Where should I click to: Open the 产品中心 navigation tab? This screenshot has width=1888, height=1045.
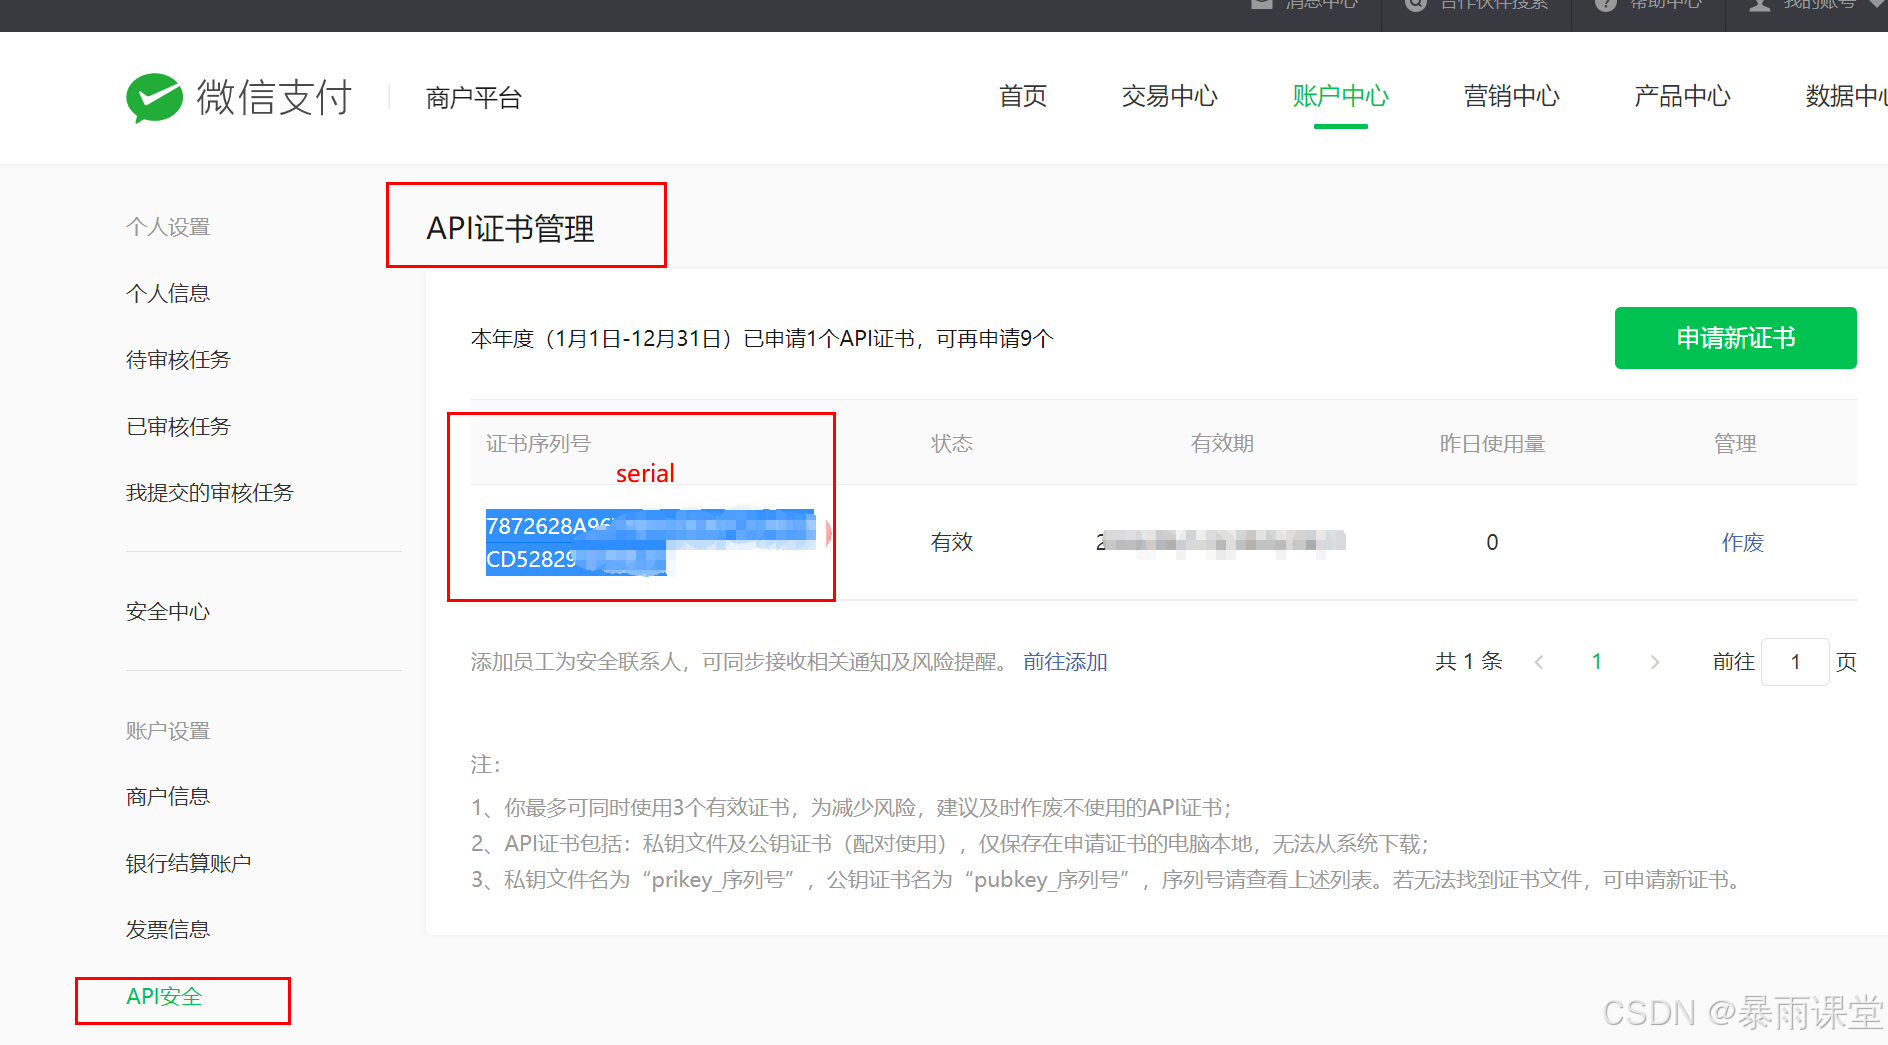coord(1682,96)
